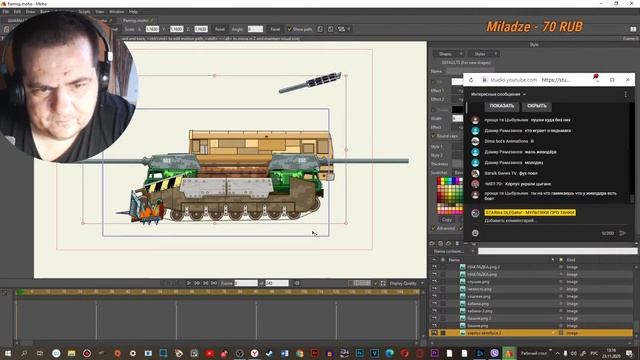Open Viber from the taskbar
640x360 pixels.
(x=495, y=353)
